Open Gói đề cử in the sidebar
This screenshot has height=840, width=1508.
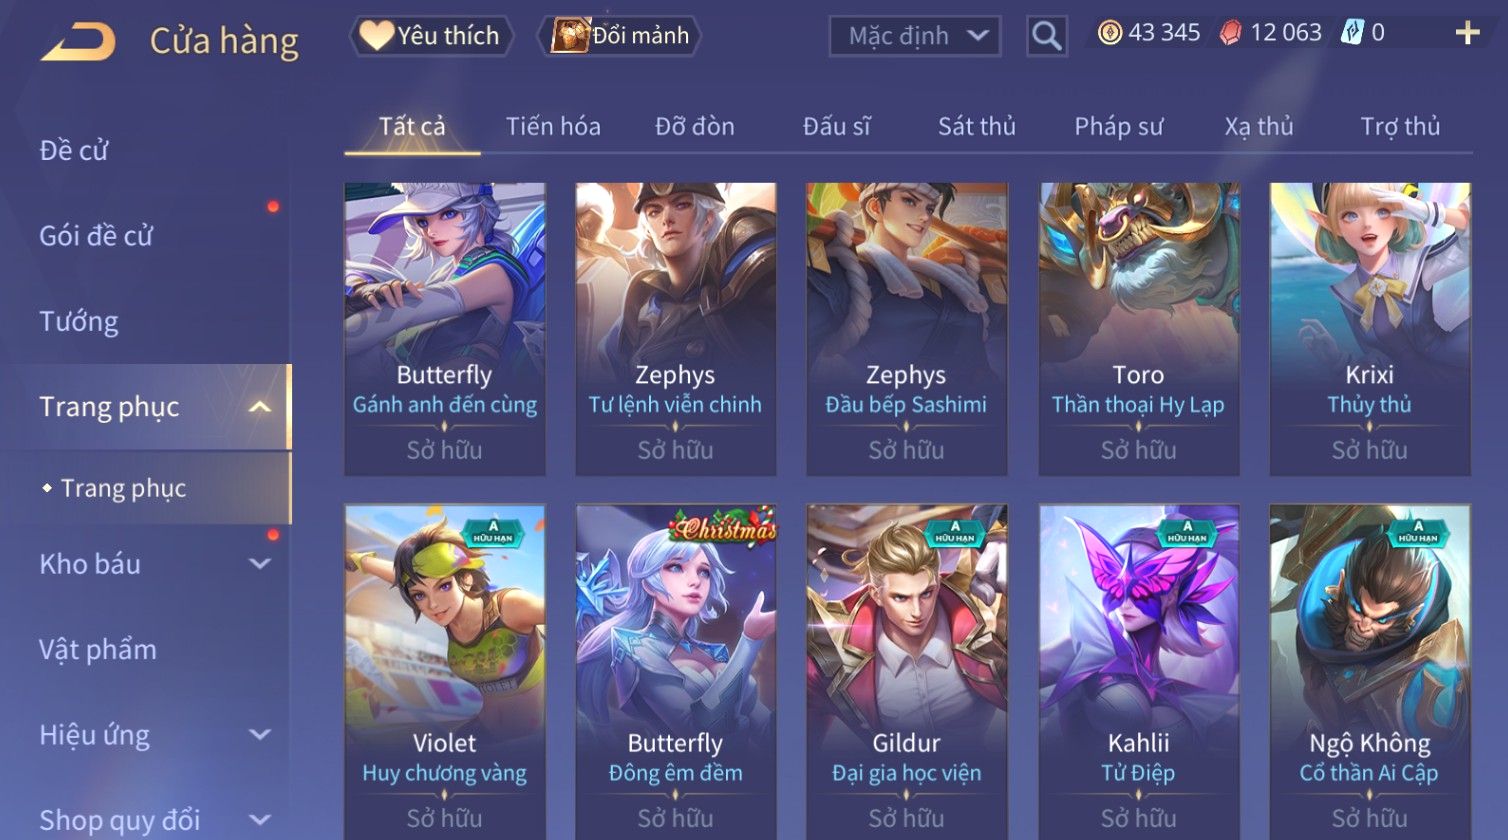coord(96,236)
